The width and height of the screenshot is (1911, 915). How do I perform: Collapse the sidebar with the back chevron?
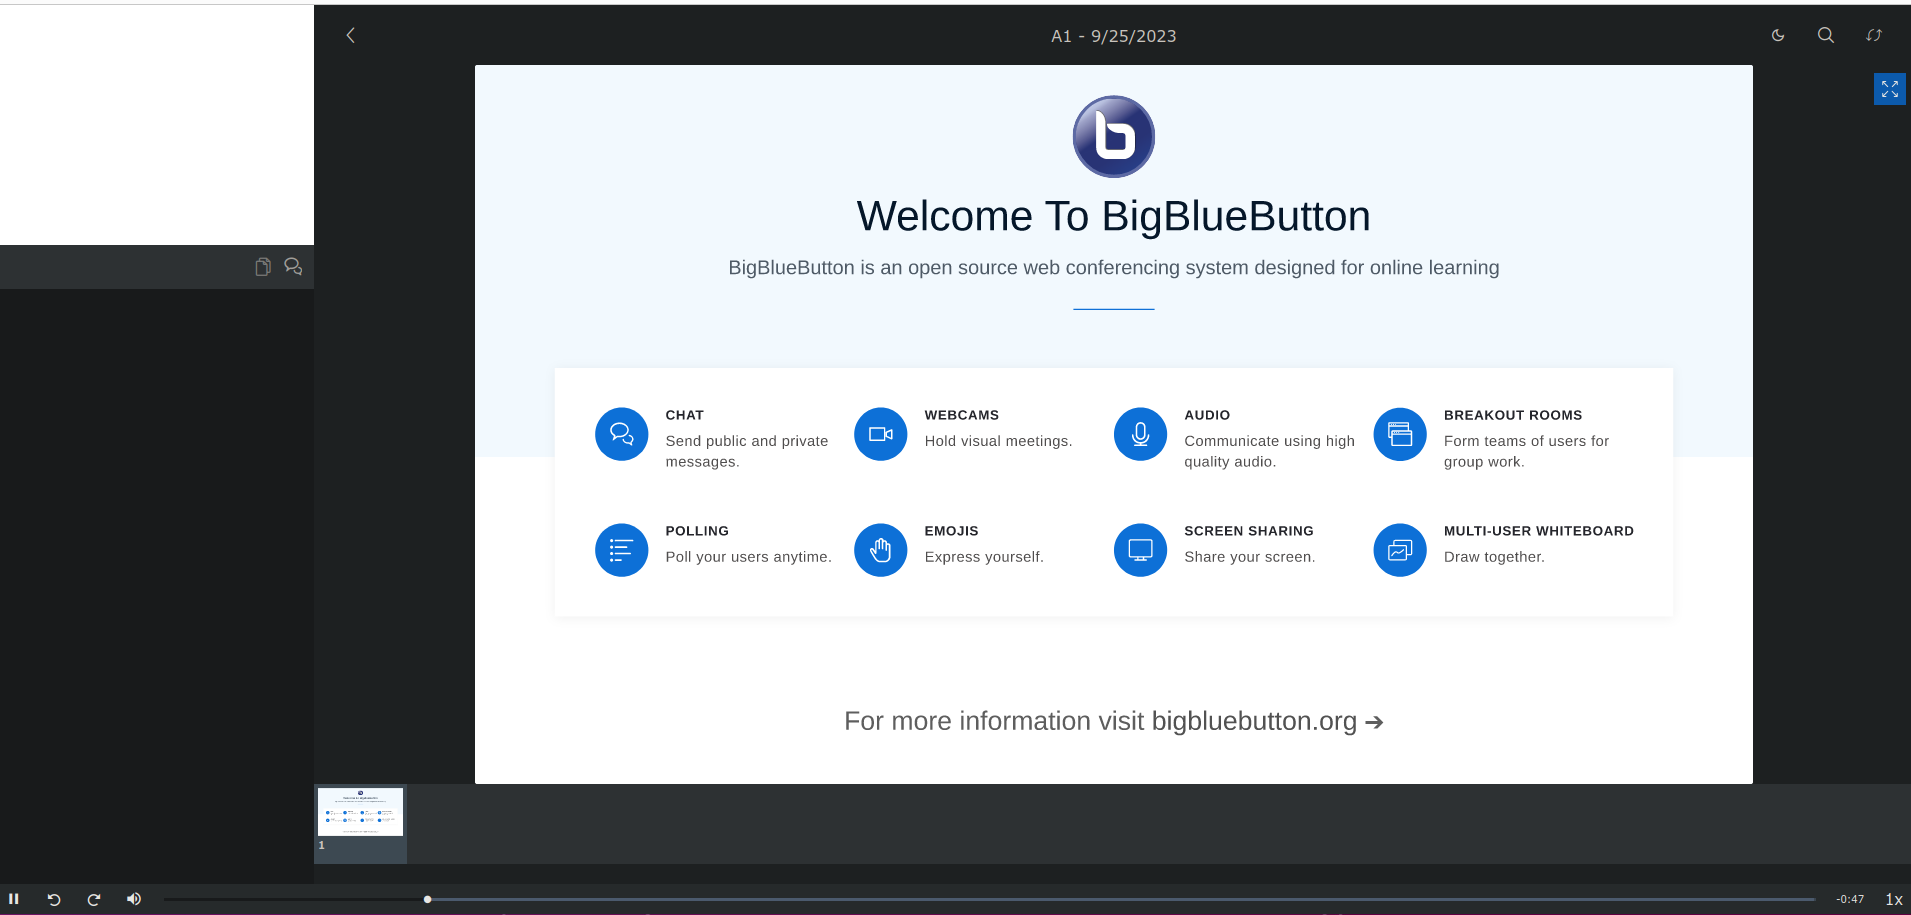(350, 35)
